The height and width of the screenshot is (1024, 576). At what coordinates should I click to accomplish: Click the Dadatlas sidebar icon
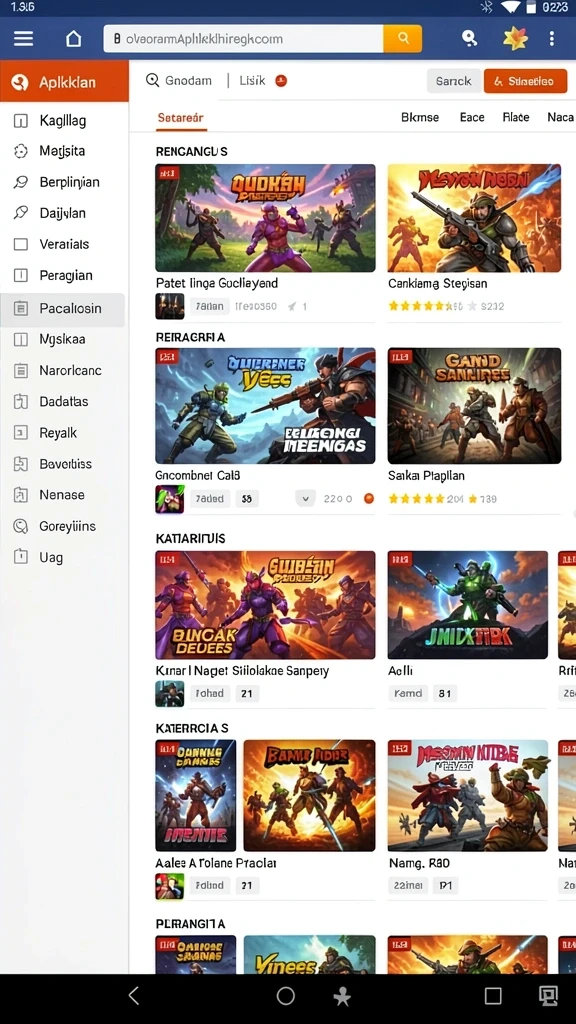click(21, 402)
